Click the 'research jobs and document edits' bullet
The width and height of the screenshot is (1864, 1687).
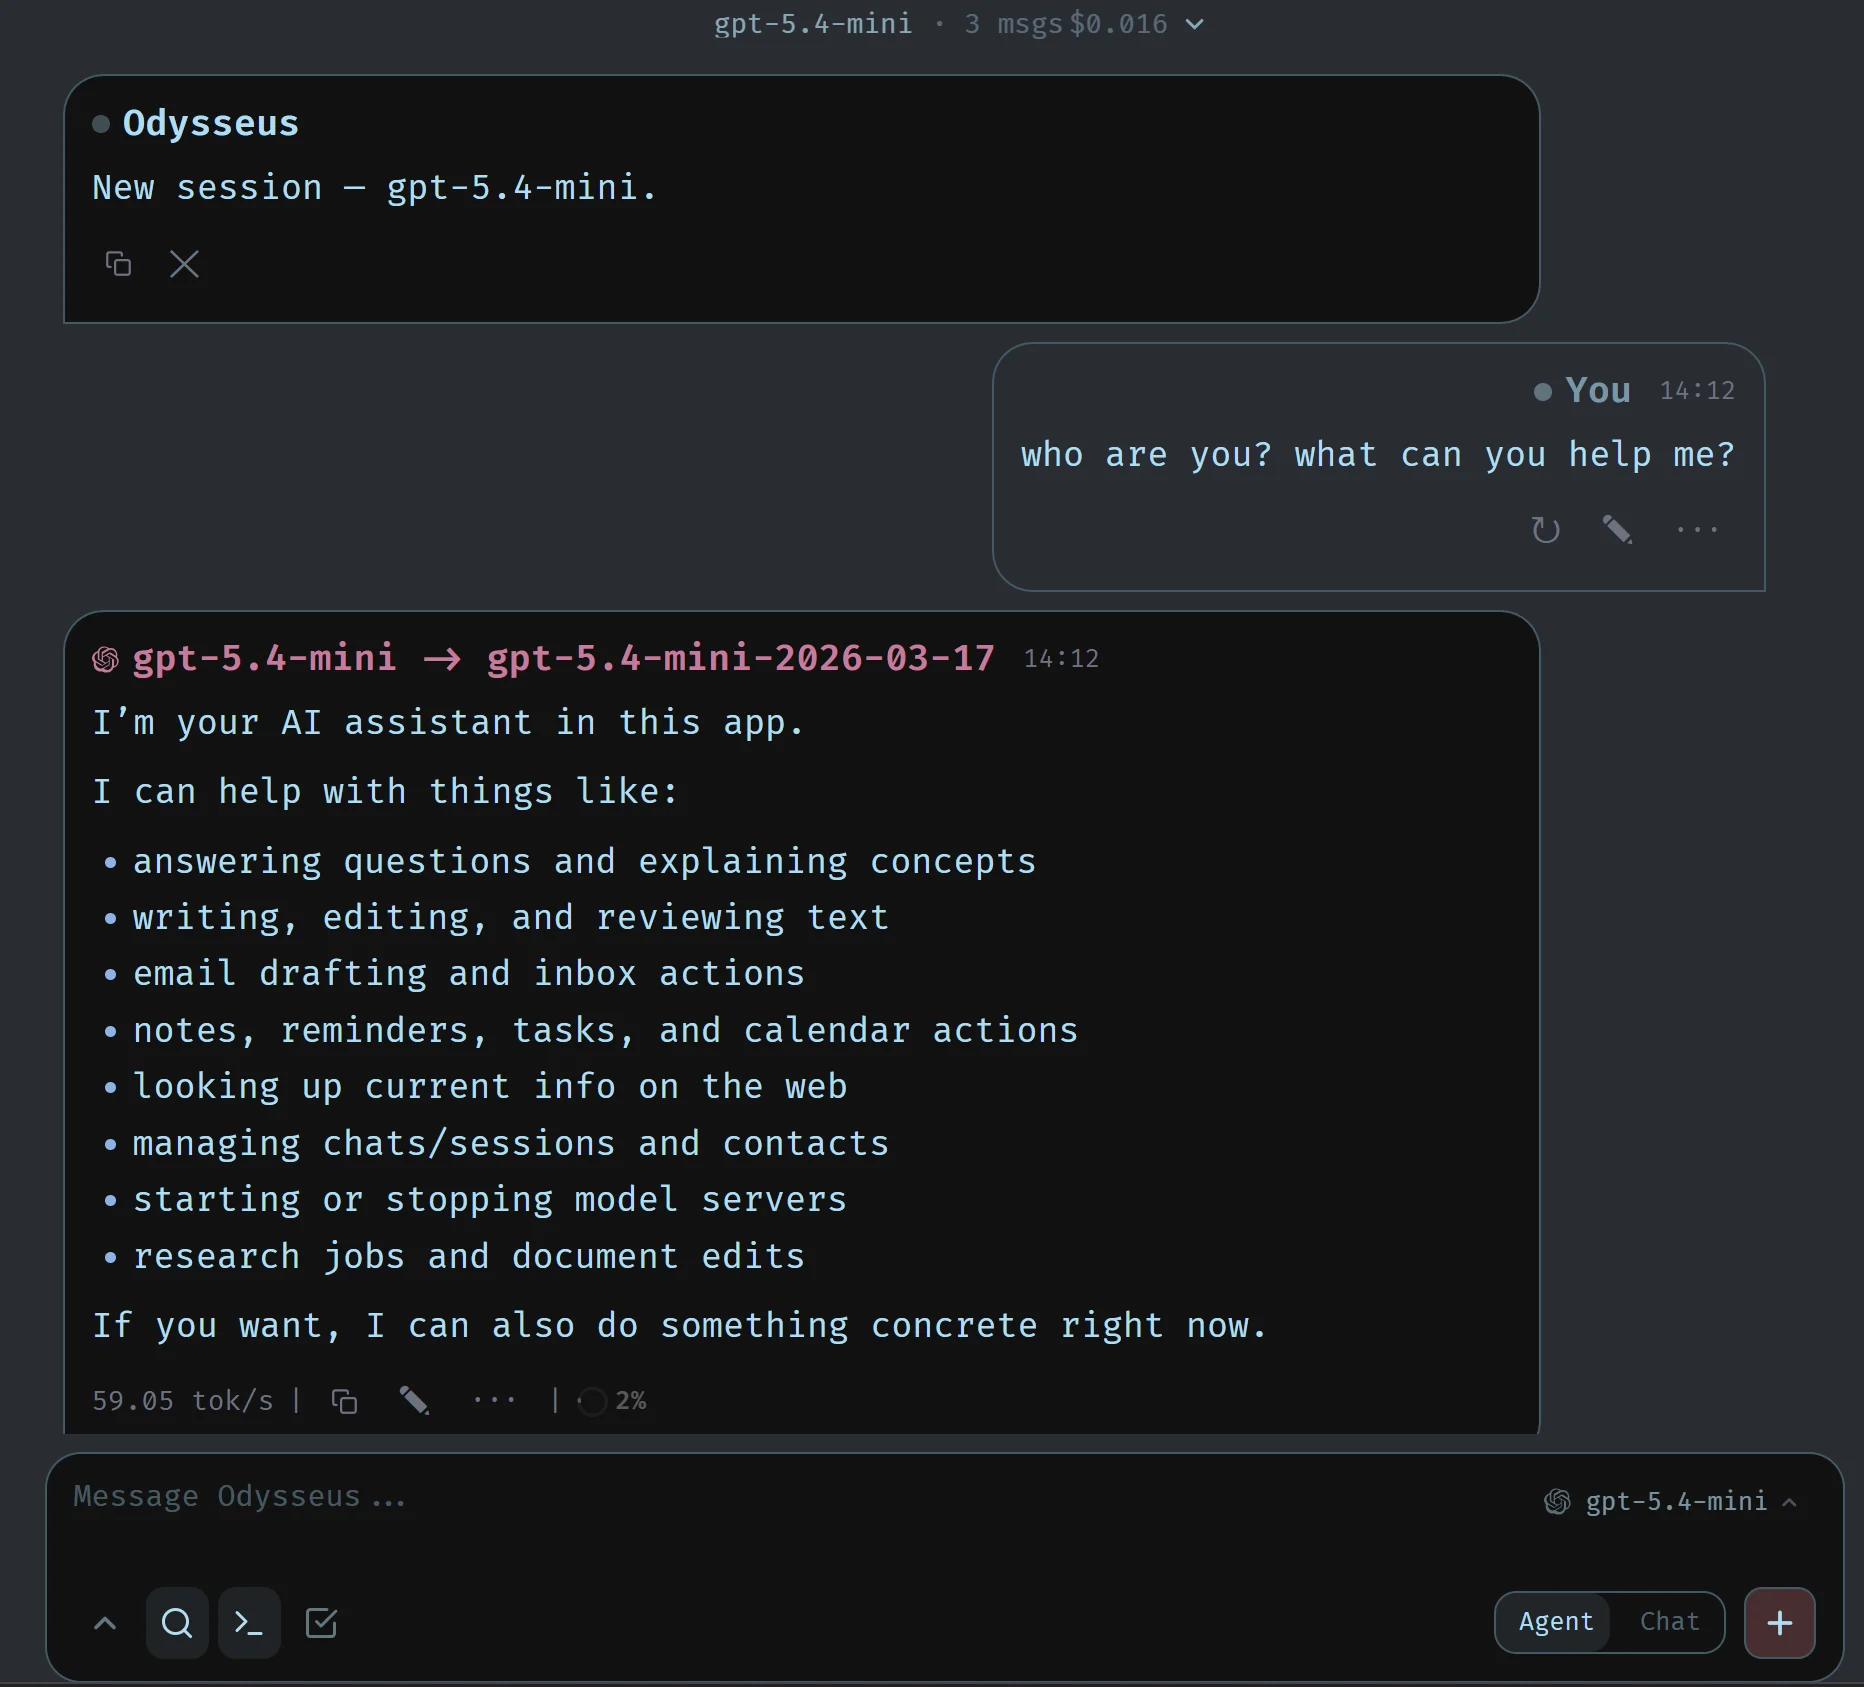pyautogui.click(x=469, y=1257)
